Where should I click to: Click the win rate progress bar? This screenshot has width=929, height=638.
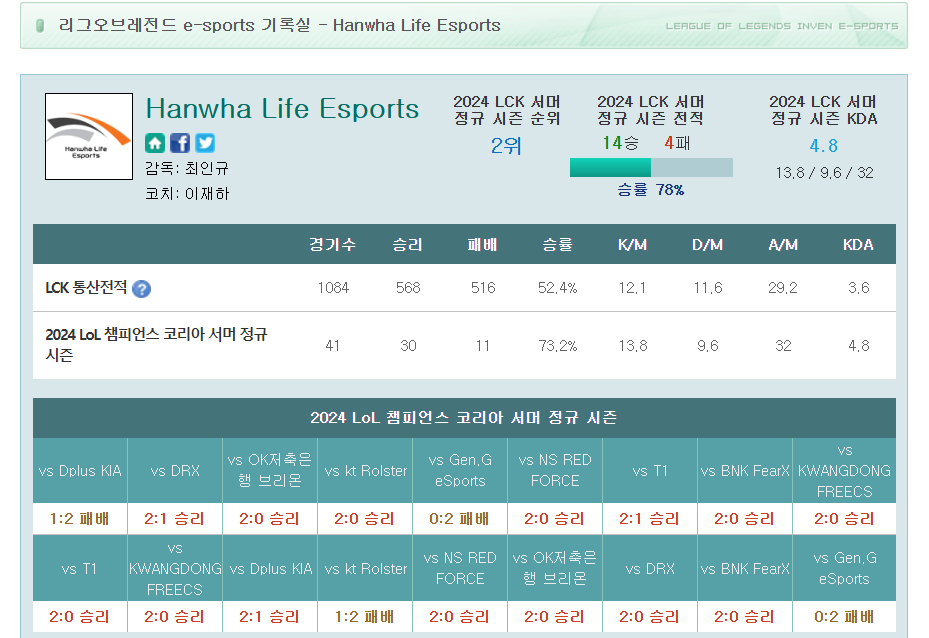point(651,167)
